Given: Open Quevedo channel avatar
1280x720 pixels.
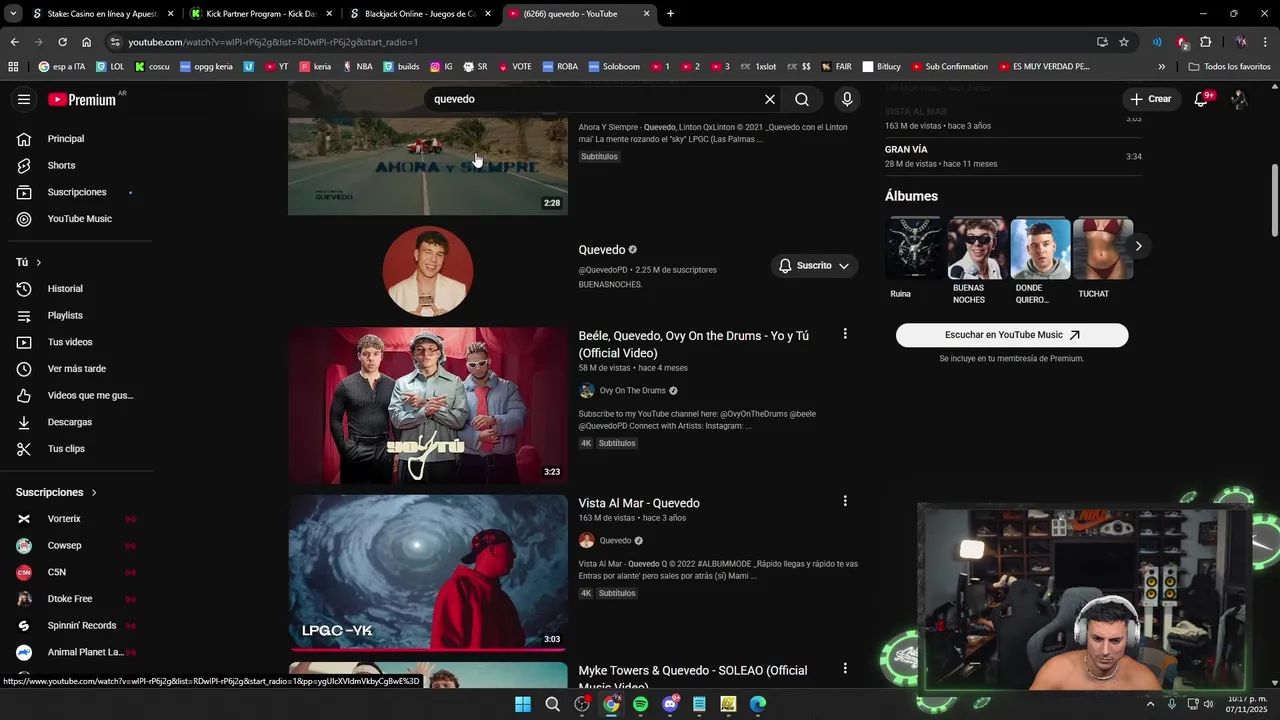Looking at the screenshot, I should (x=428, y=271).
